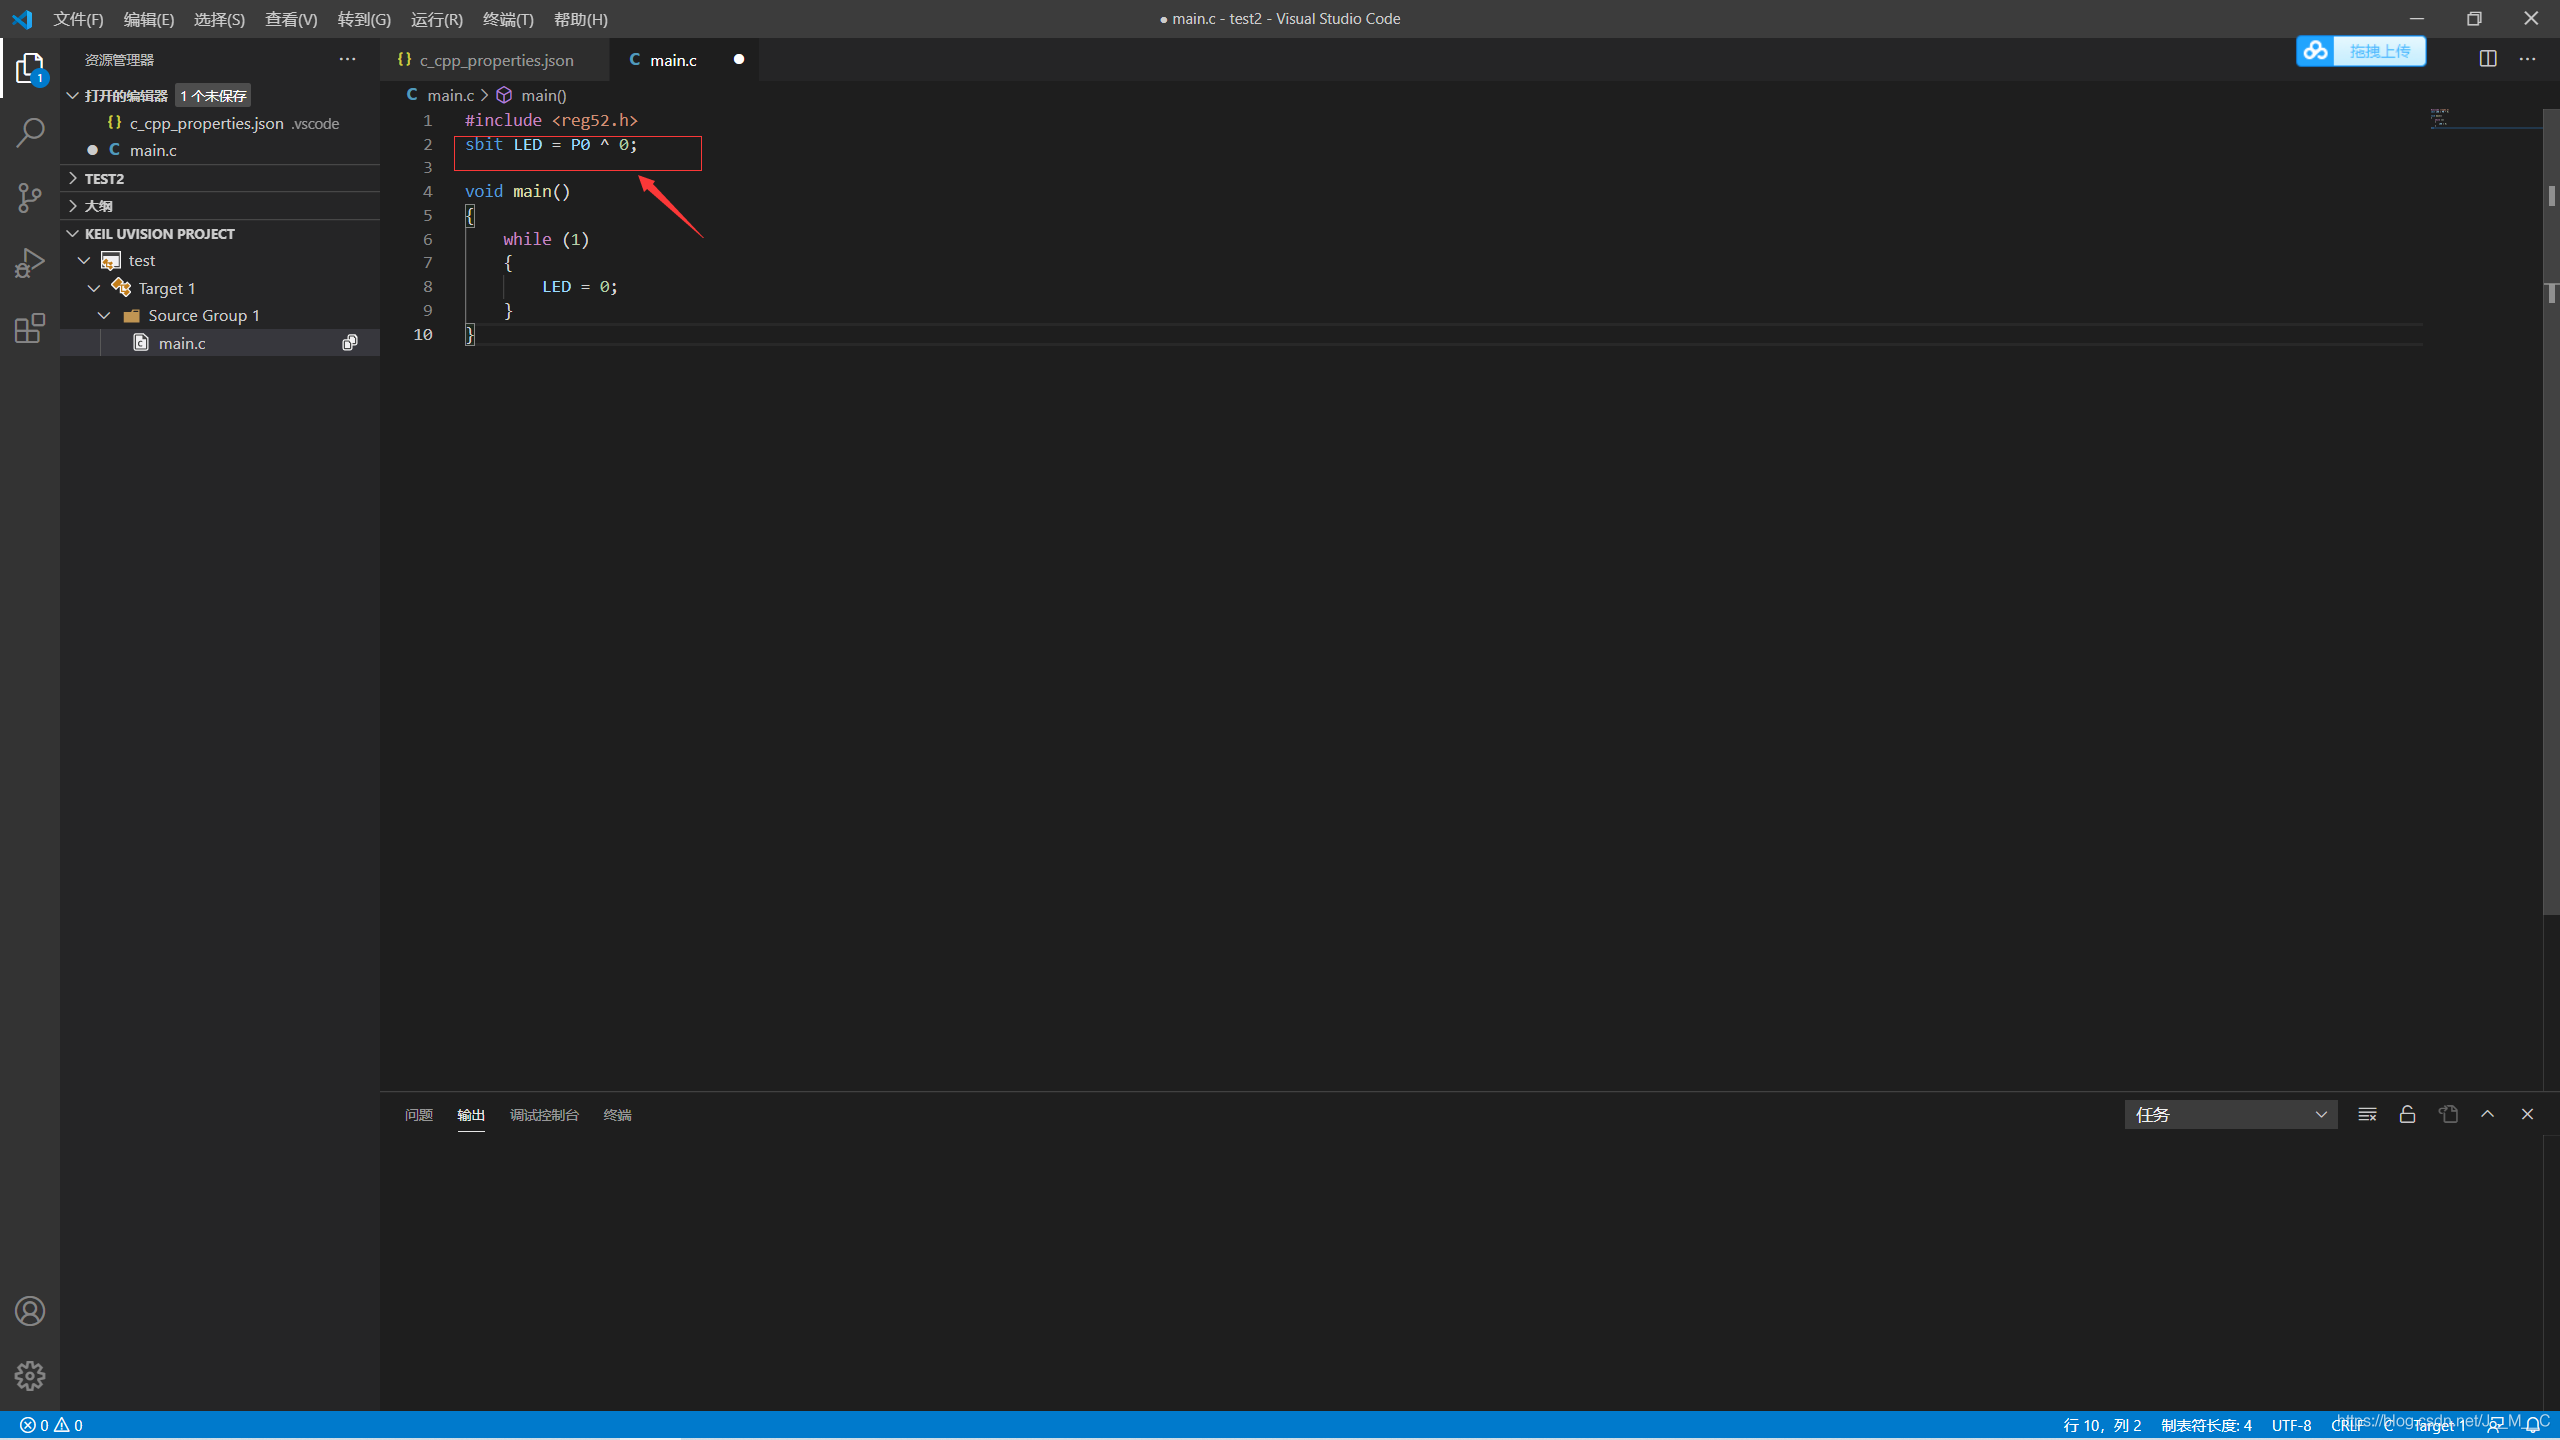
Task: Open the Run and Debug view
Action: 30,263
